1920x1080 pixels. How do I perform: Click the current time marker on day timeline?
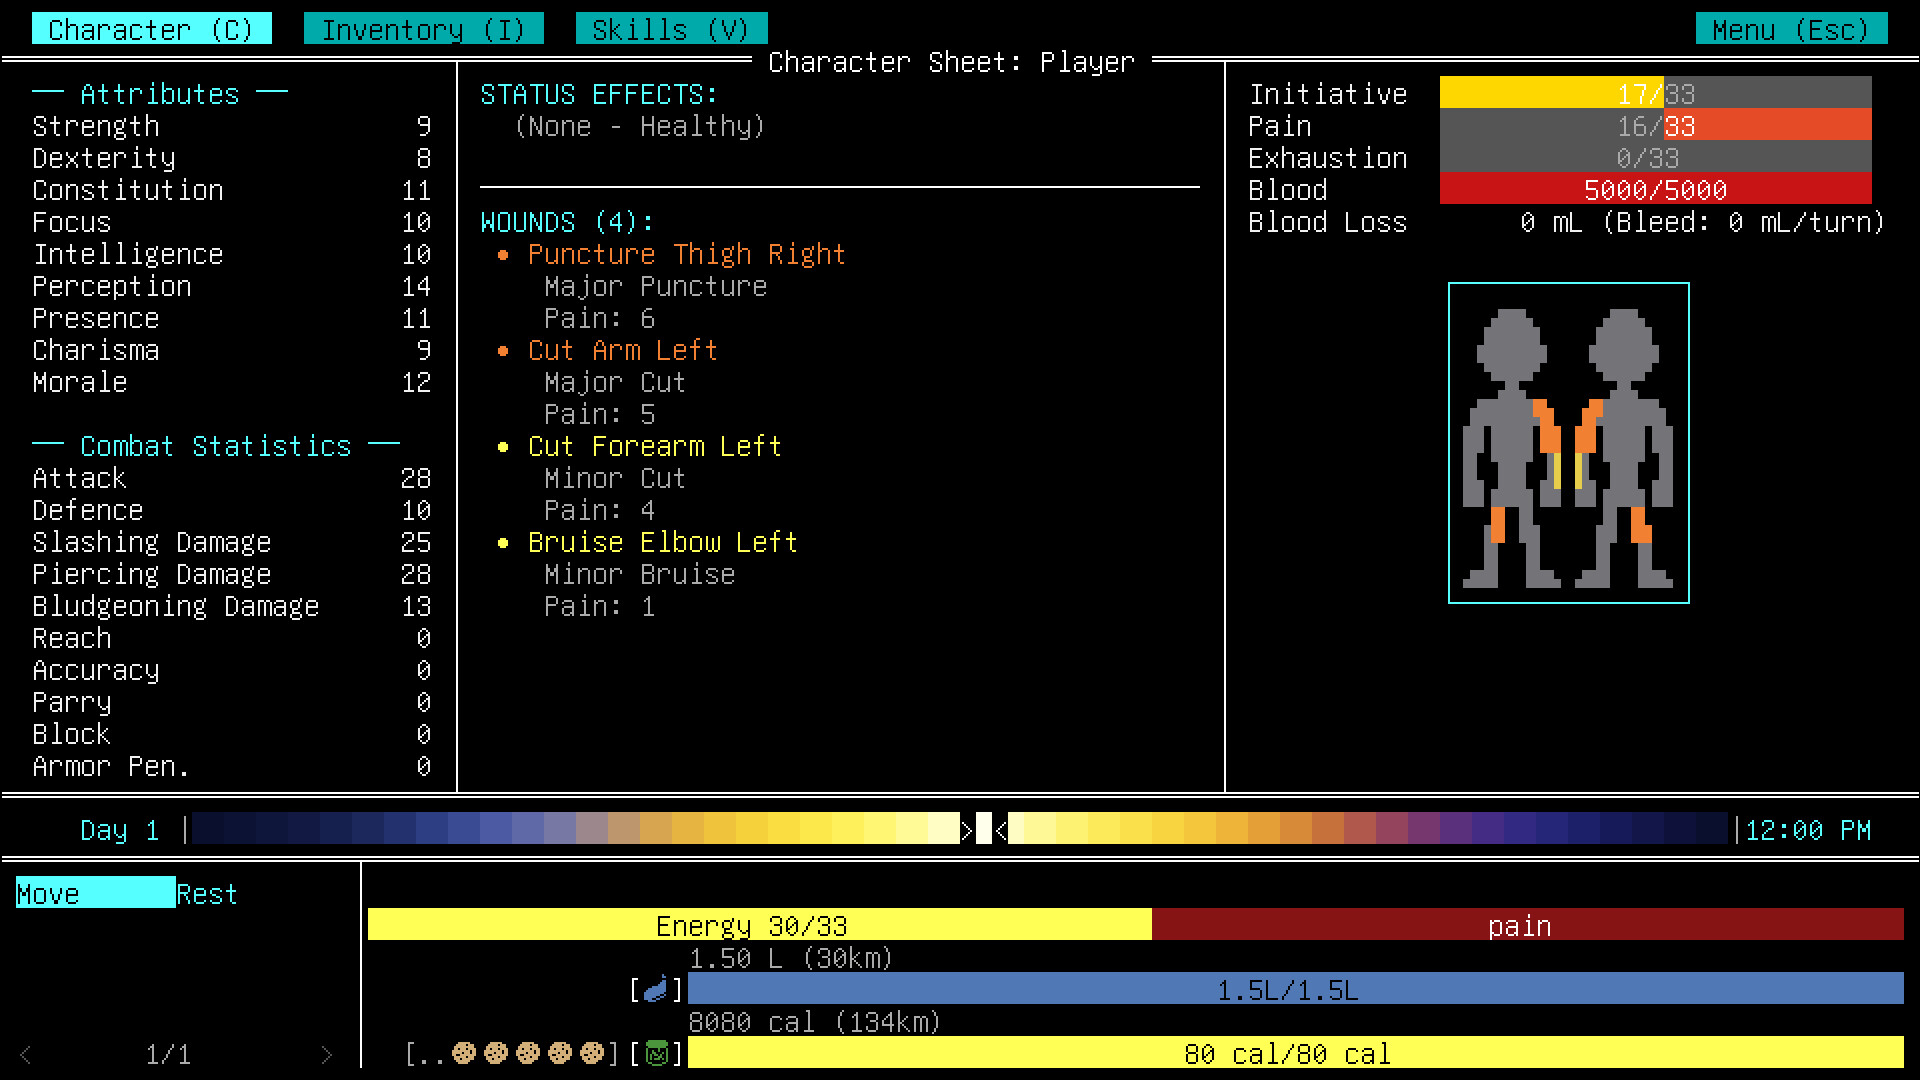[984, 829]
